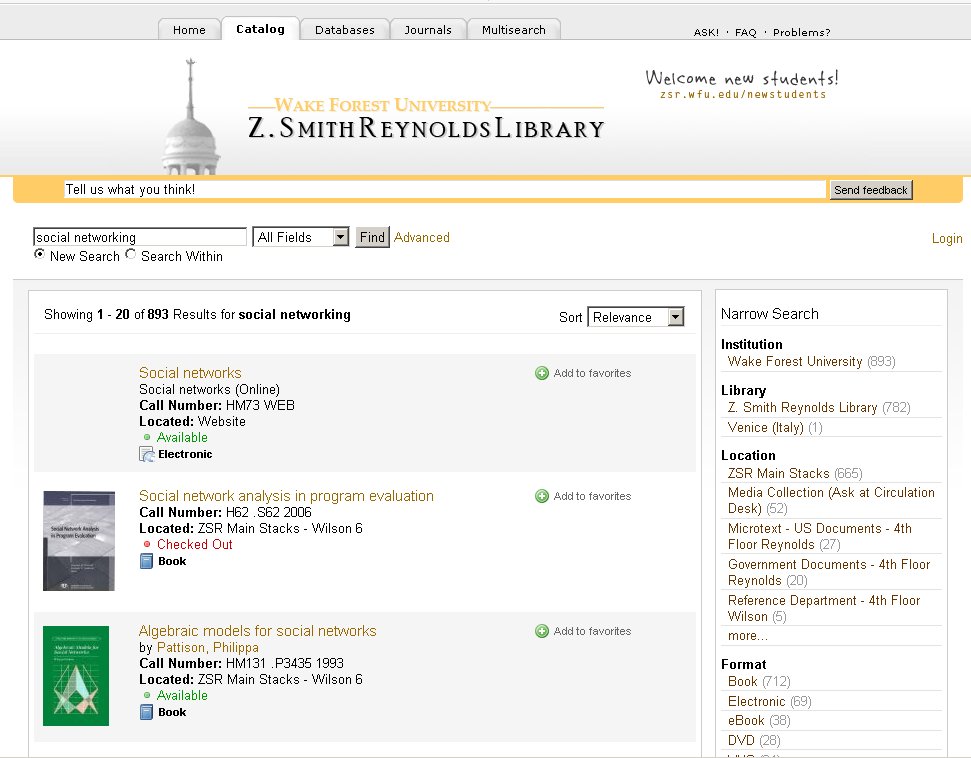
Task: Click Call Number HM73 WEB text
Action: coord(217,405)
